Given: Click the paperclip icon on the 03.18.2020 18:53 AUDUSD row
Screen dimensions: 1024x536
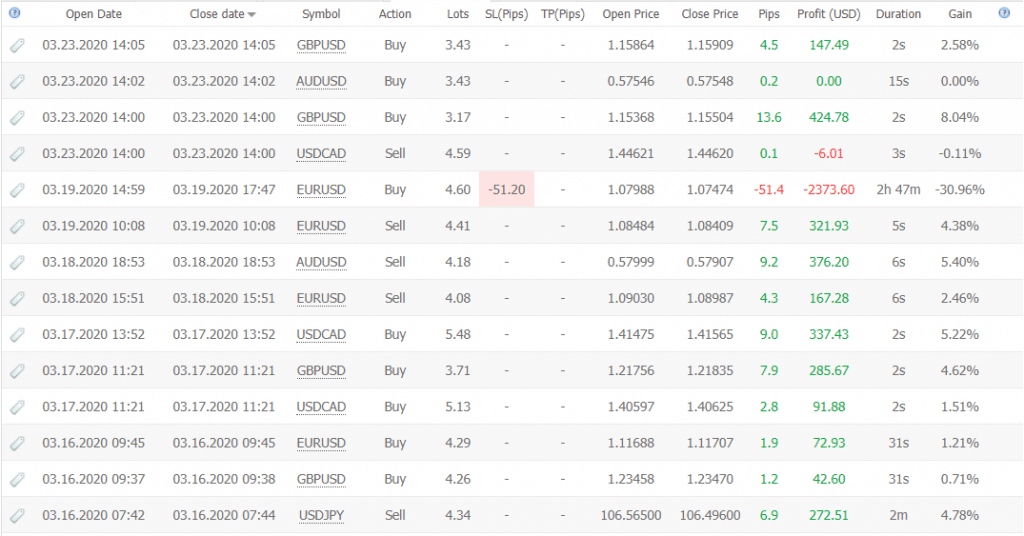Looking at the screenshot, I should point(16,262).
